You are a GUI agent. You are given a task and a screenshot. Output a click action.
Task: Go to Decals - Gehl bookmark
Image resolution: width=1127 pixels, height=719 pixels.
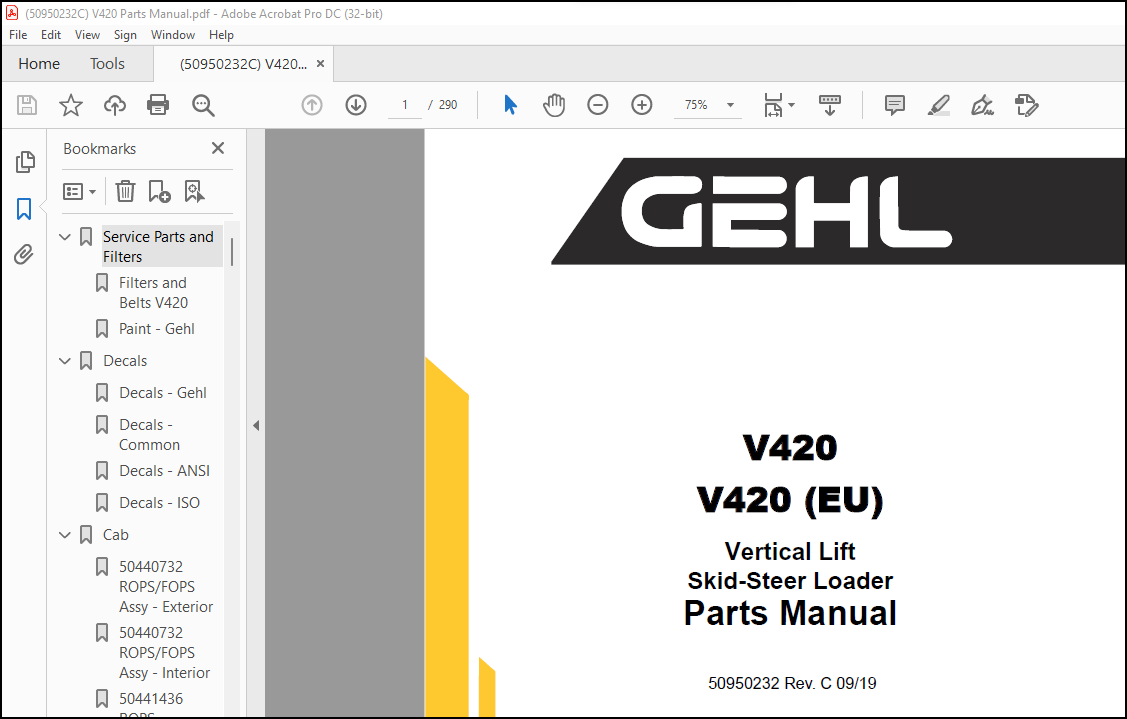(162, 393)
